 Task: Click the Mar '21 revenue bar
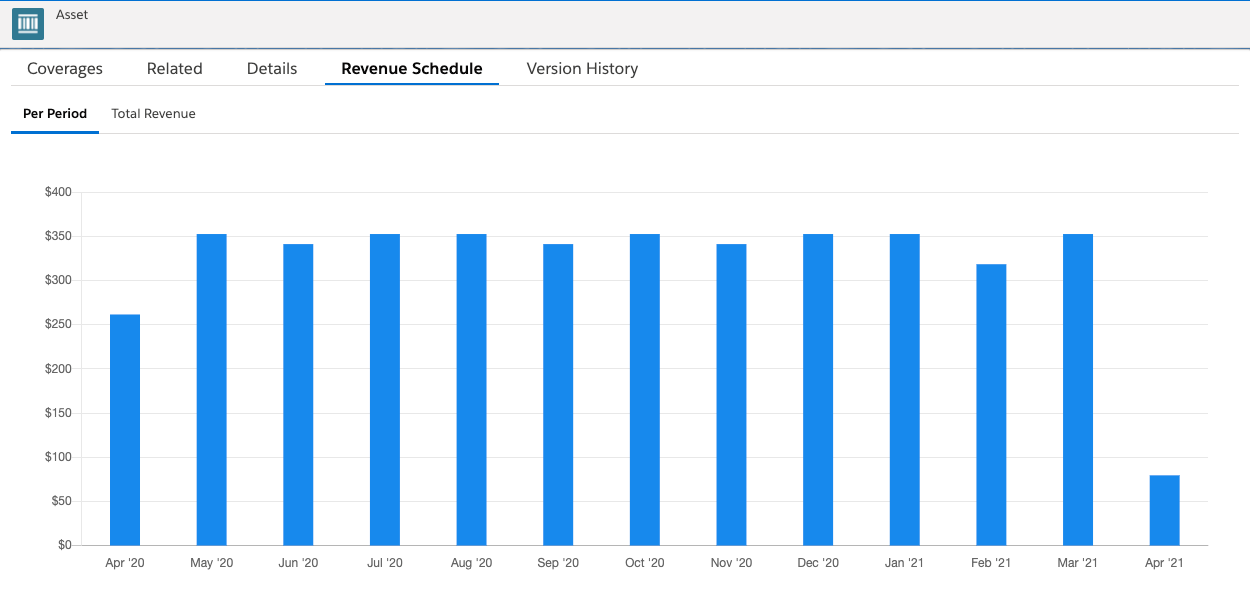(1078, 390)
